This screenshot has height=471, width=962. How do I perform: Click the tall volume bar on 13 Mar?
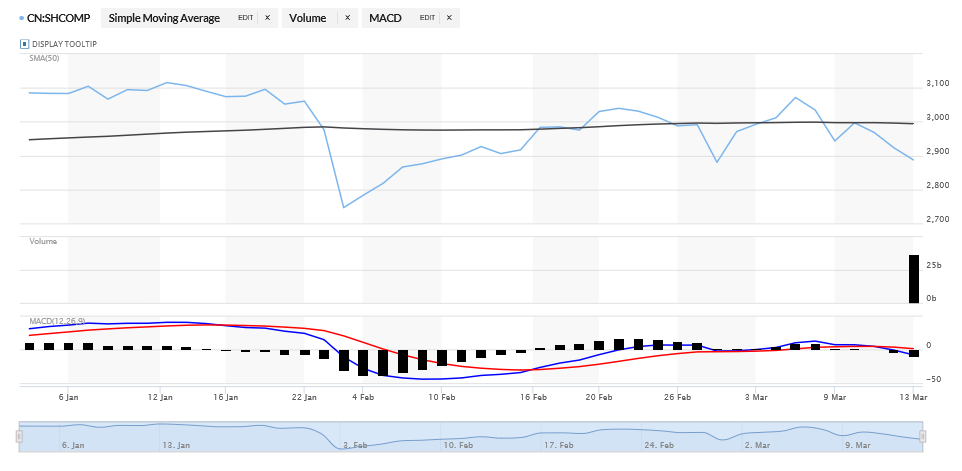[913, 279]
